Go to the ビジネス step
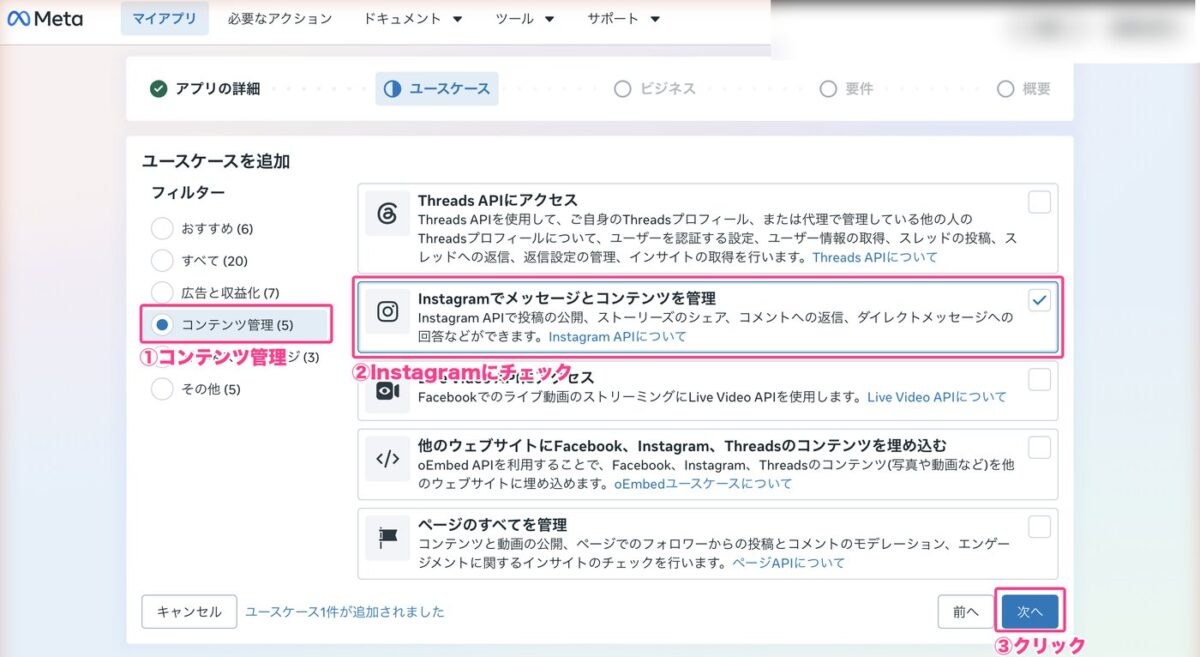 point(655,89)
